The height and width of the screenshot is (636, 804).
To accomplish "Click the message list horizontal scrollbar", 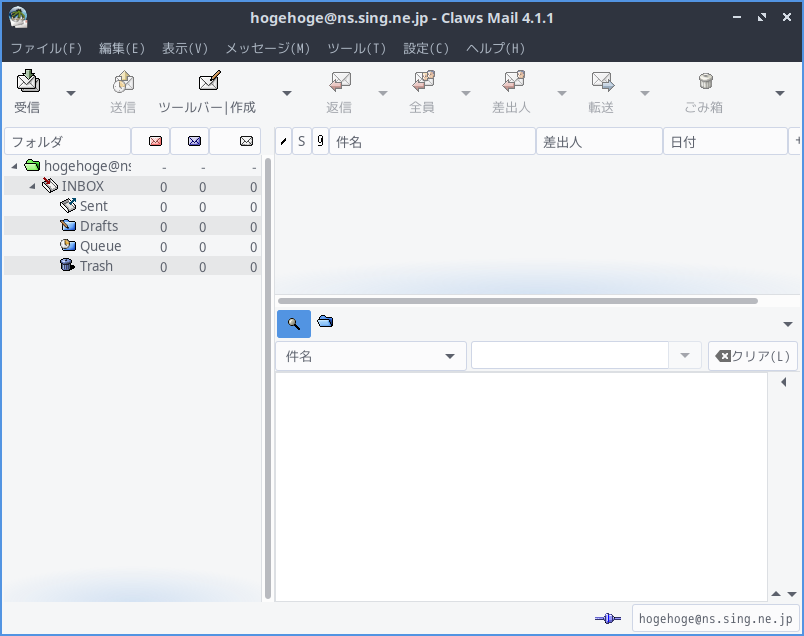I will point(518,301).
